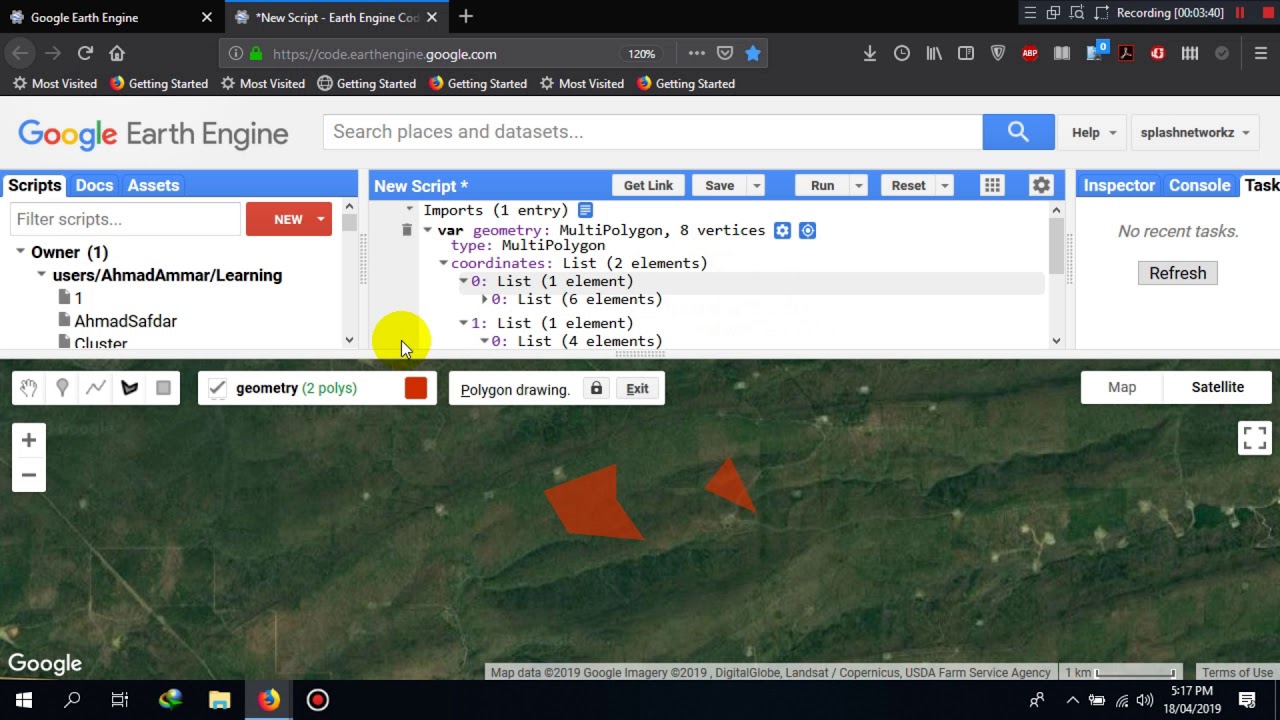Open Firefox downloads arrow
Viewport: 1280px width, 720px height.
click(x=870, y=53)
